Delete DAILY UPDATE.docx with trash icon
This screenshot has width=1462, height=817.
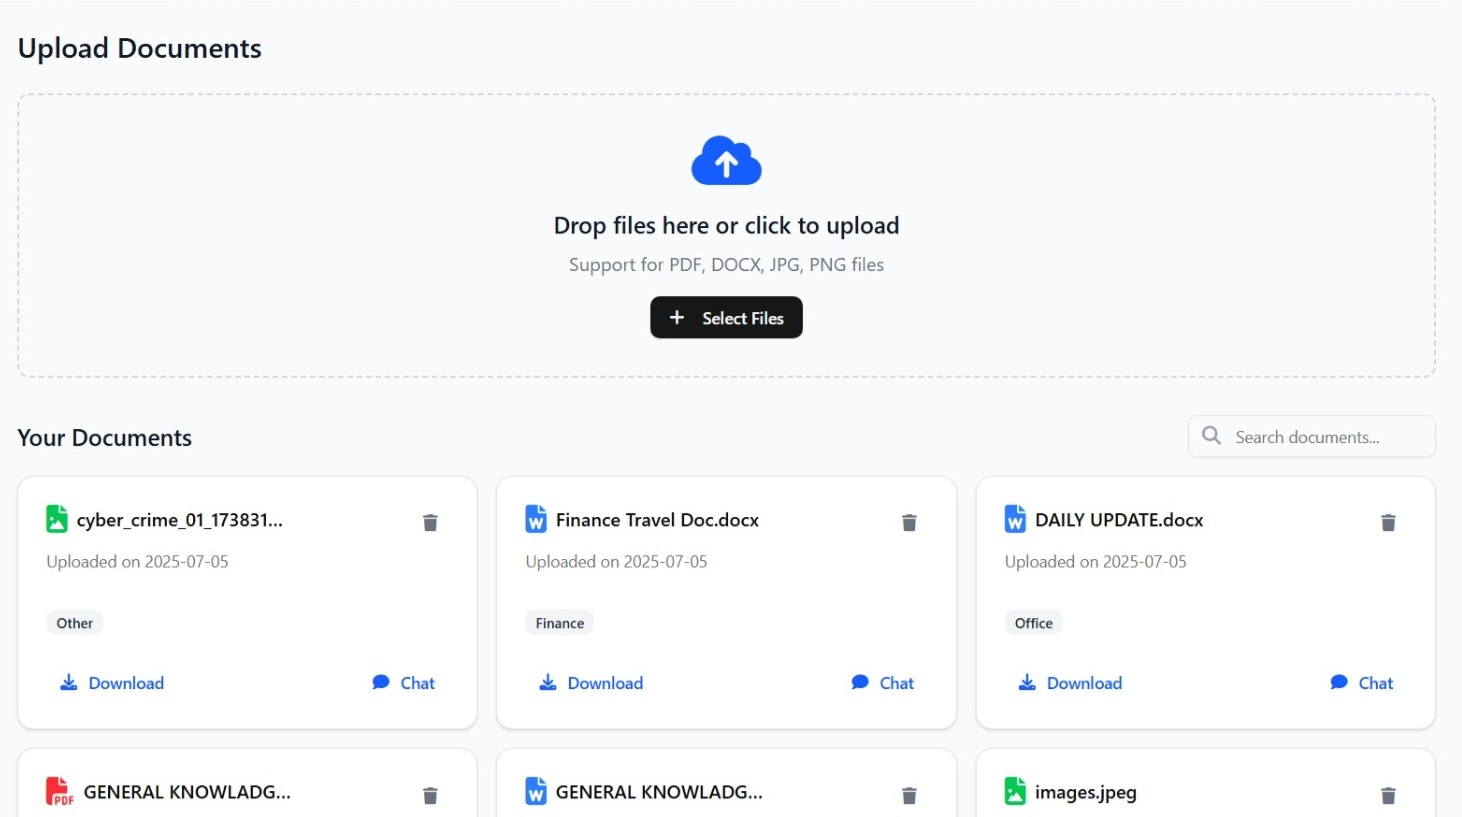(1388, 522)
